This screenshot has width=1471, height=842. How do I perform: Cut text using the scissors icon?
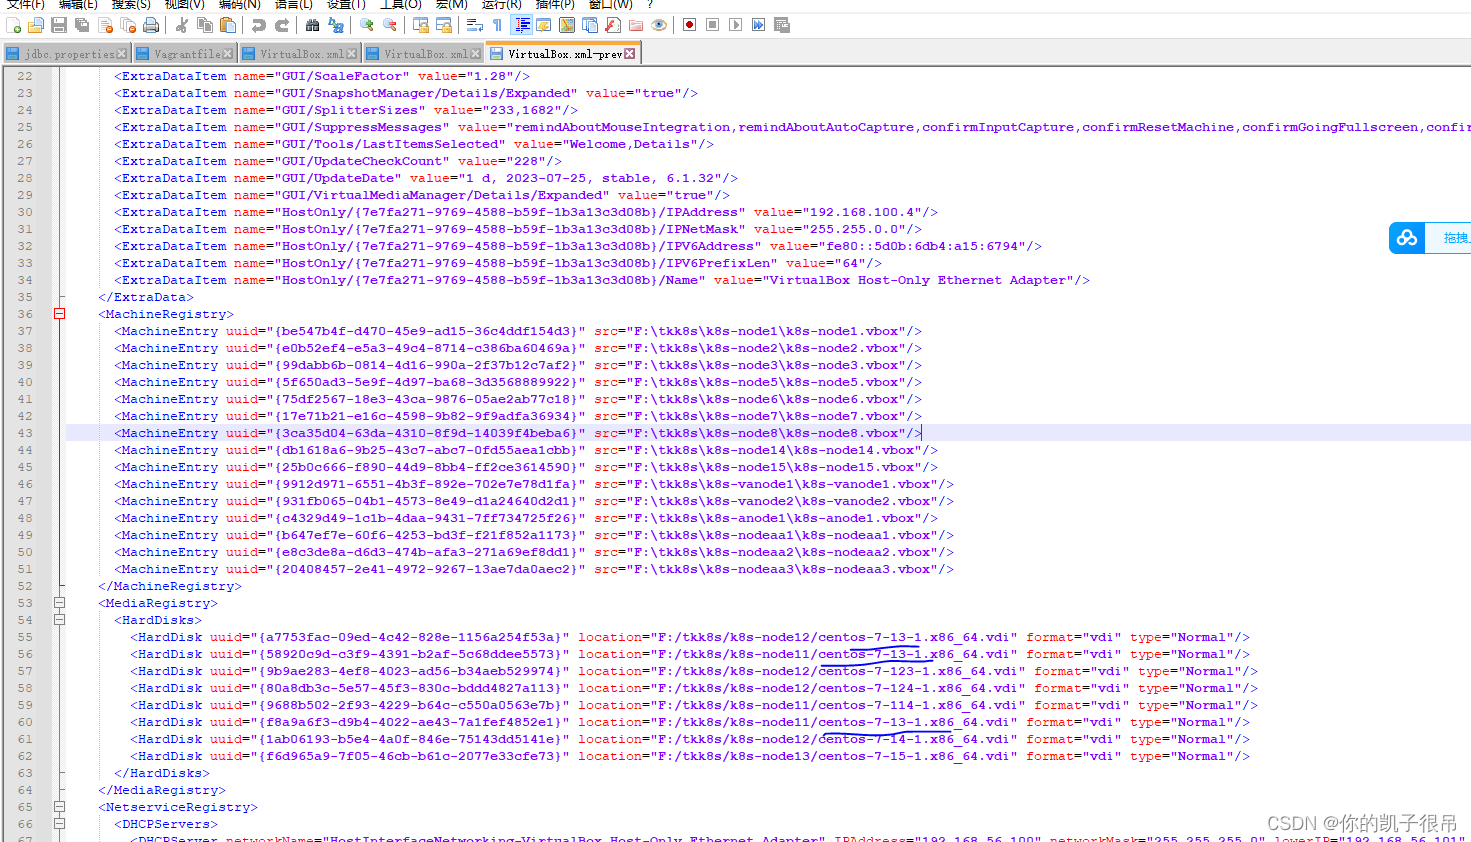click(x=180, y=27)
